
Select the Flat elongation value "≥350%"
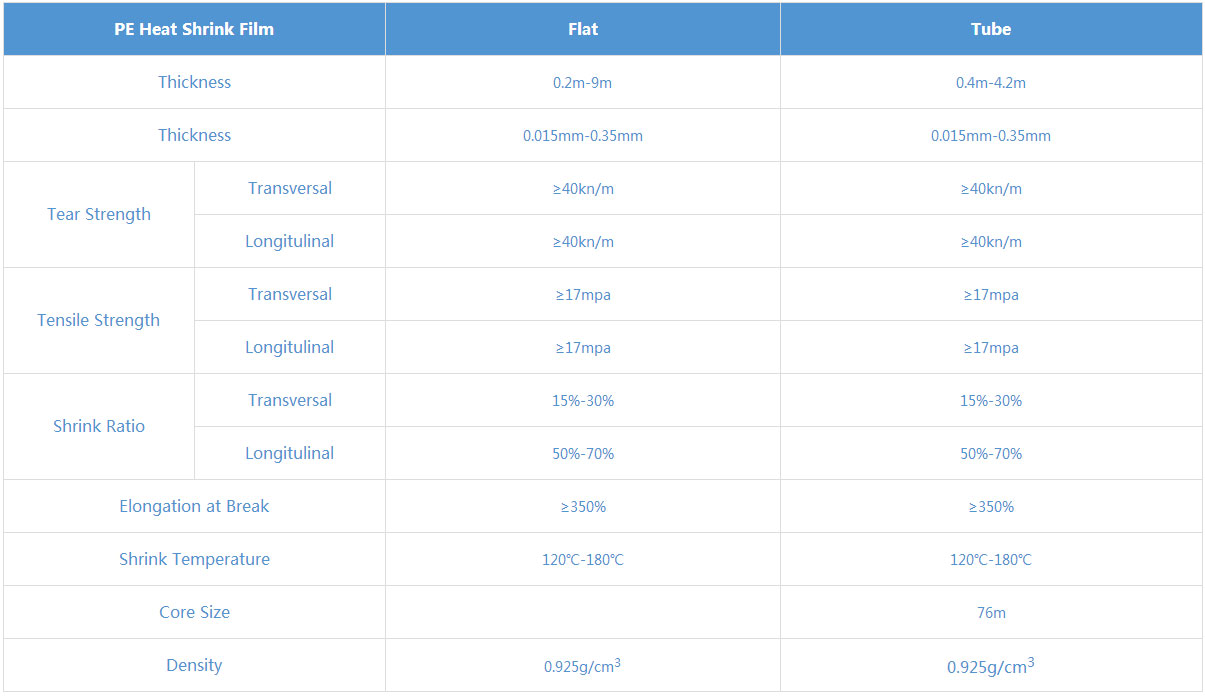583,507
